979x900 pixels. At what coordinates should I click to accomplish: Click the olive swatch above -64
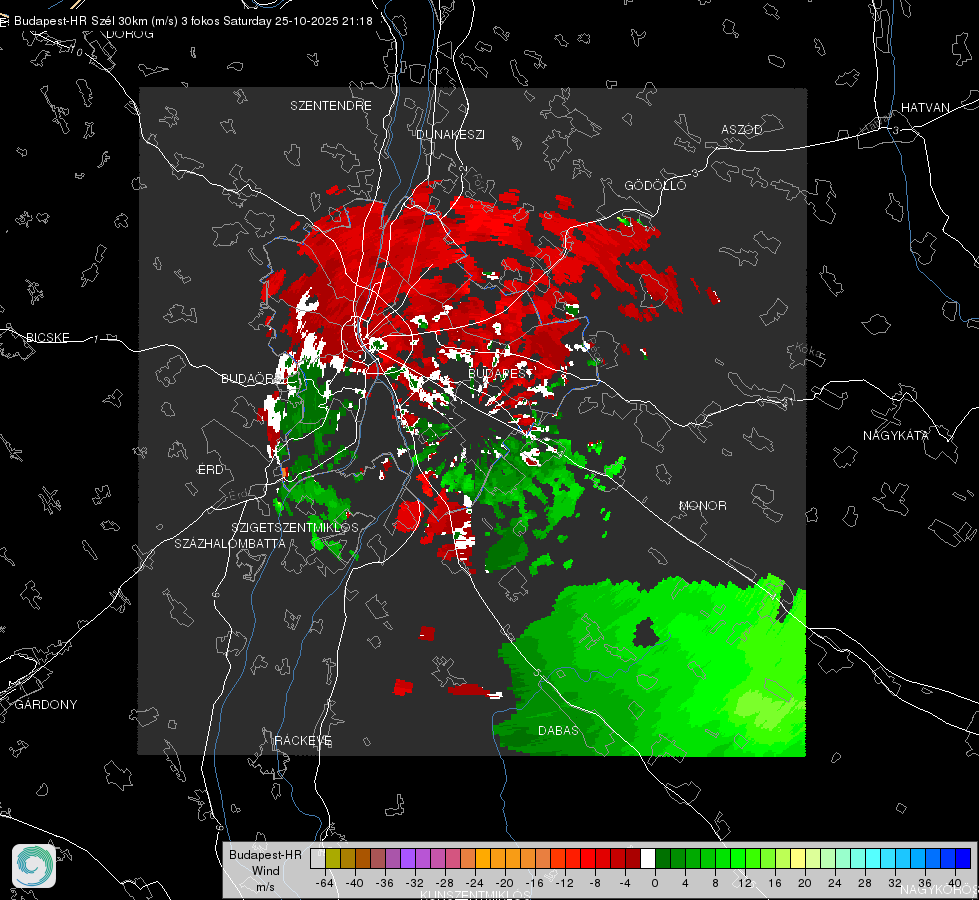coord(333,859)
